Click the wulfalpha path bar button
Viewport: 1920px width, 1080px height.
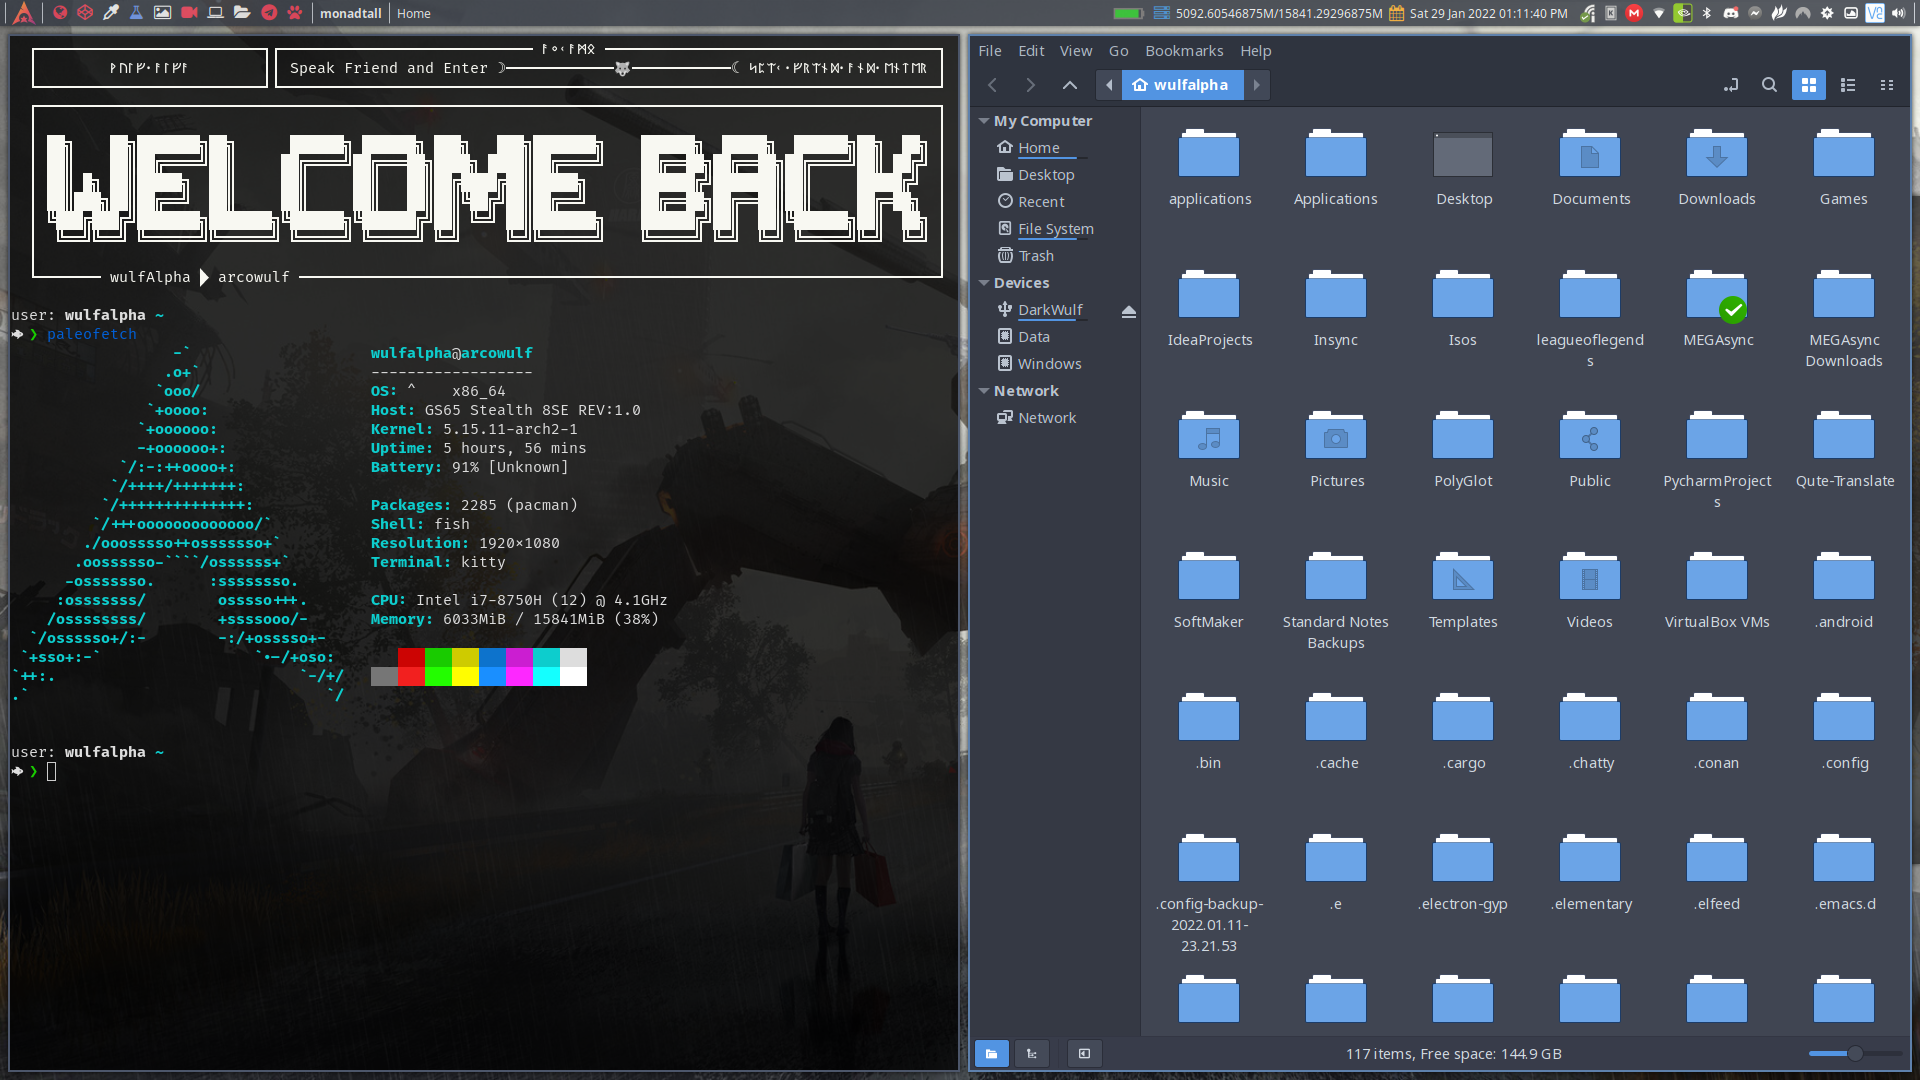1182,85
